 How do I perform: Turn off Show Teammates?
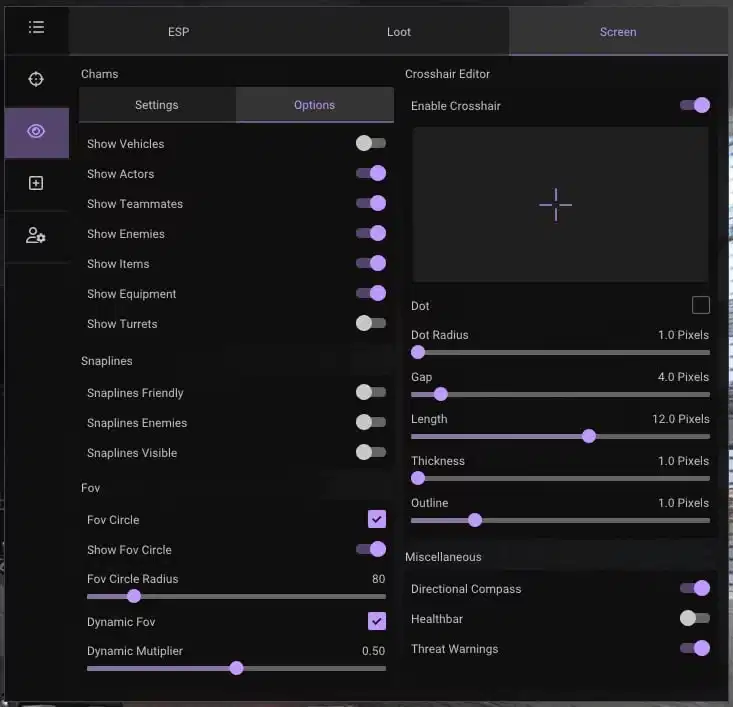371,203
